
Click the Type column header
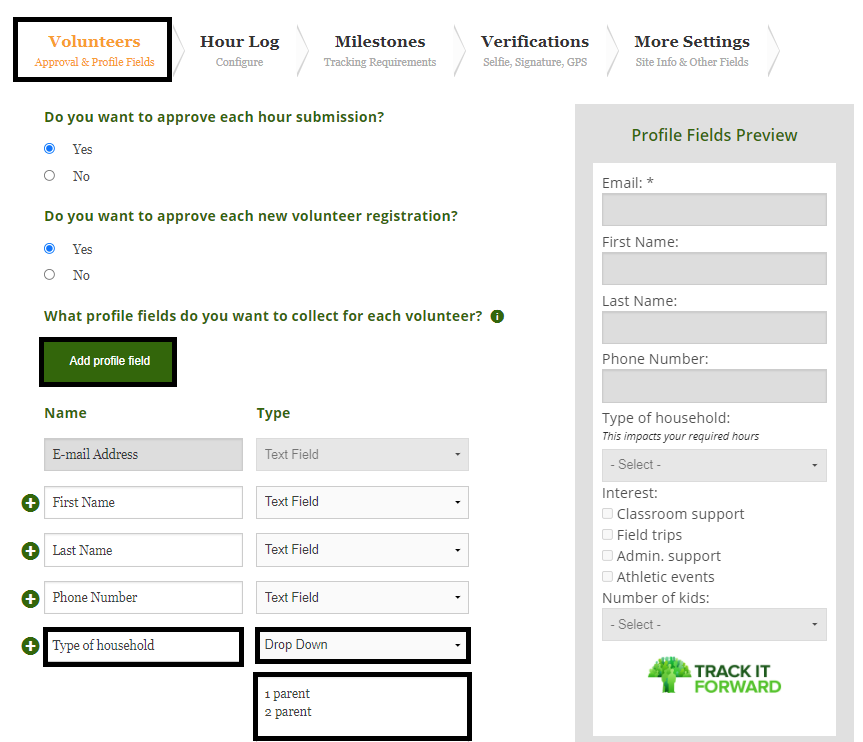273,413
